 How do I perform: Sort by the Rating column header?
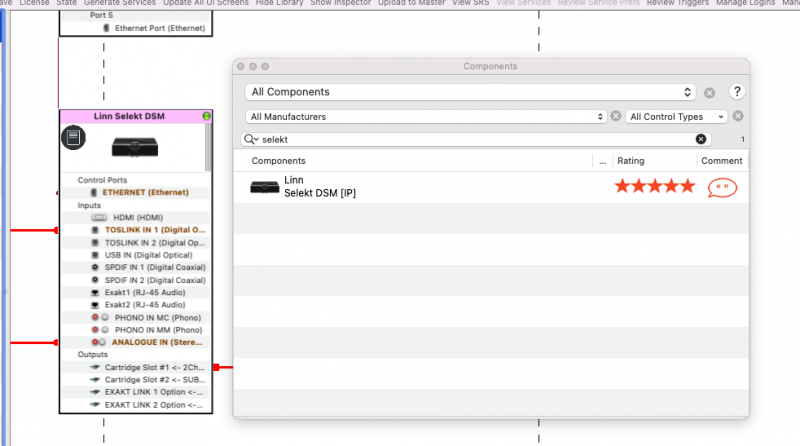pyautogui.click(x=631, y=161)
